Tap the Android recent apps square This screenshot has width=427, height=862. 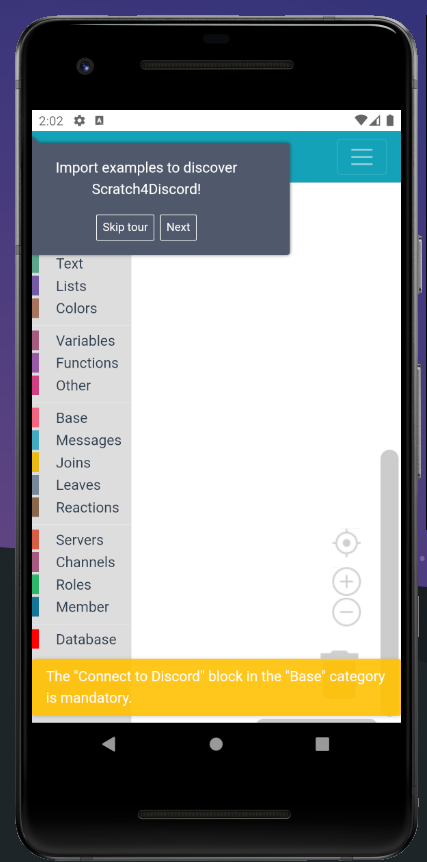[x=322, y=744]
